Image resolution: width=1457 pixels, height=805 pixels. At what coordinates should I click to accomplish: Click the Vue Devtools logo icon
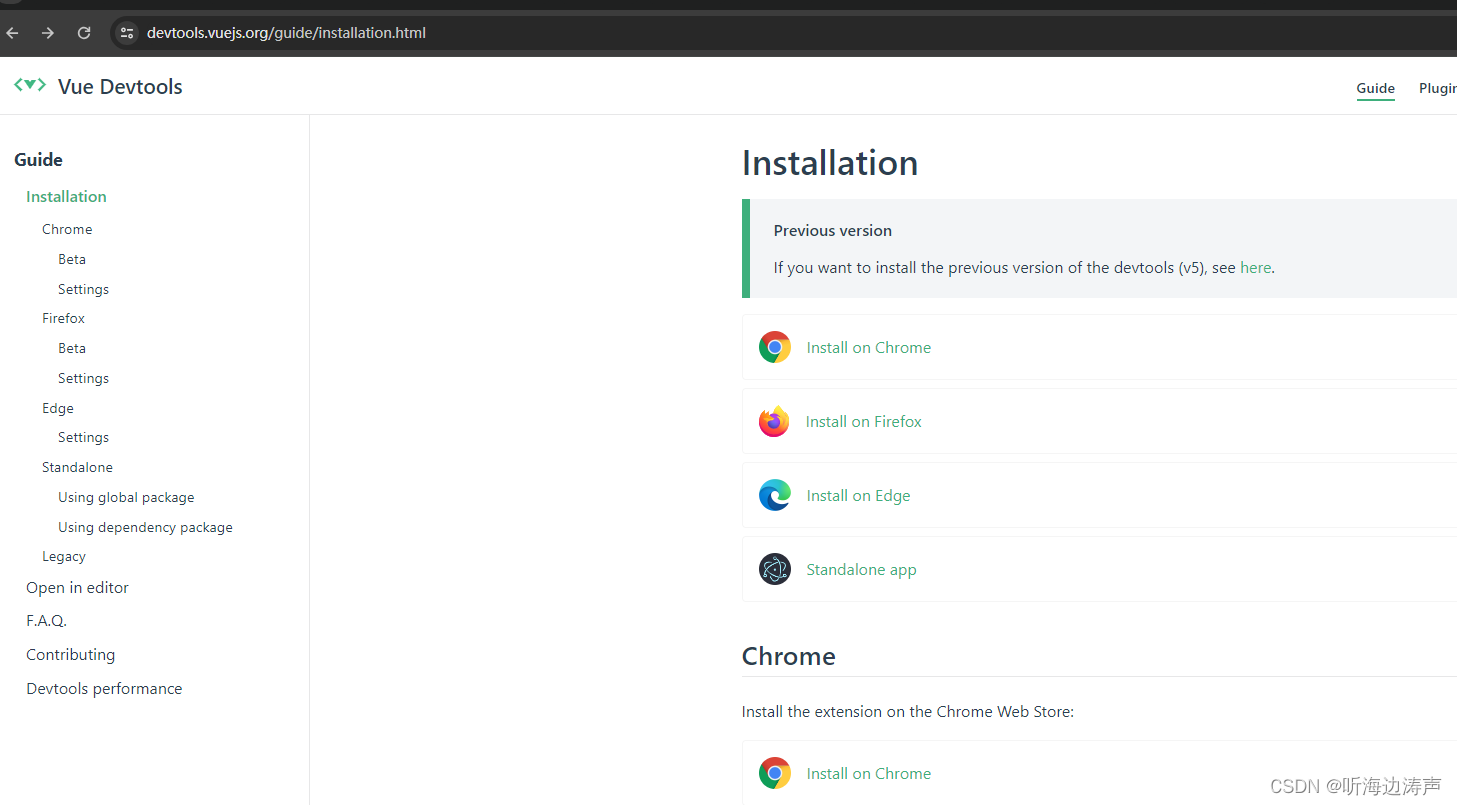[x=30, y=86]
